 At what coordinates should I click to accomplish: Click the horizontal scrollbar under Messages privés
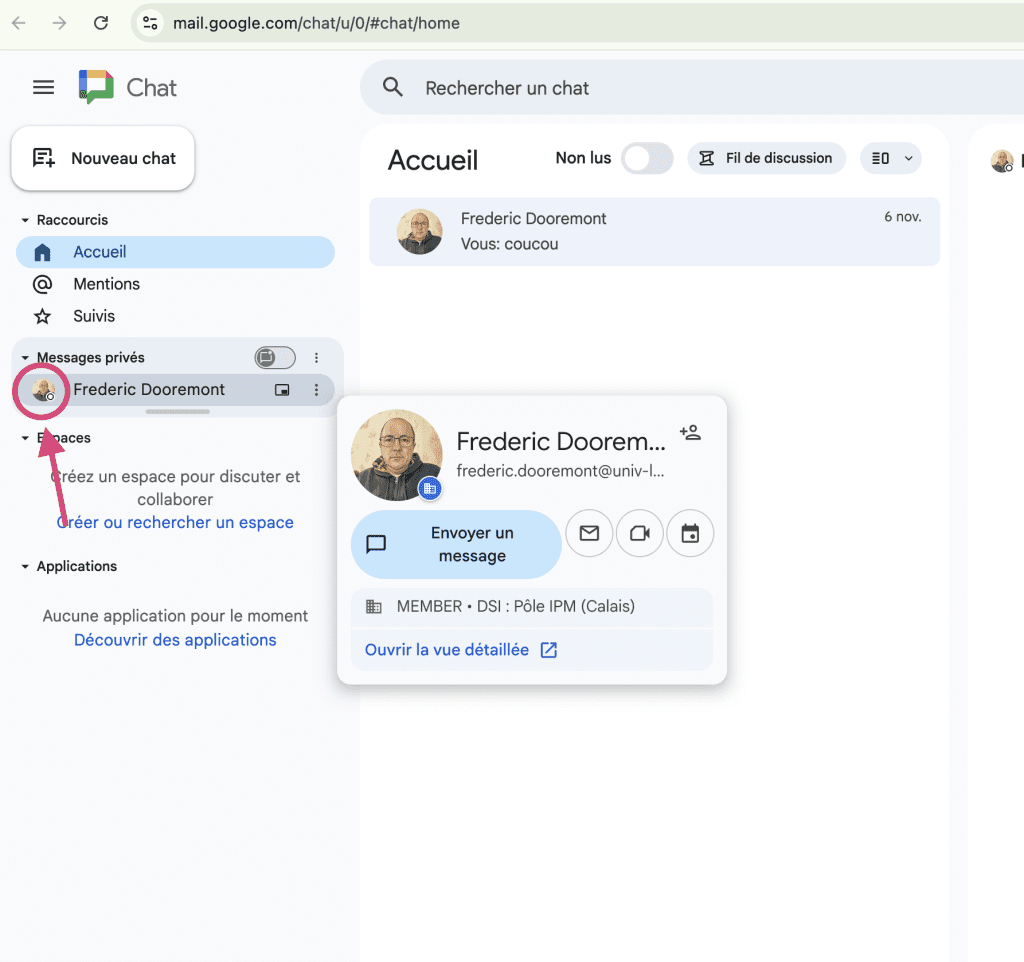[178, 411]
